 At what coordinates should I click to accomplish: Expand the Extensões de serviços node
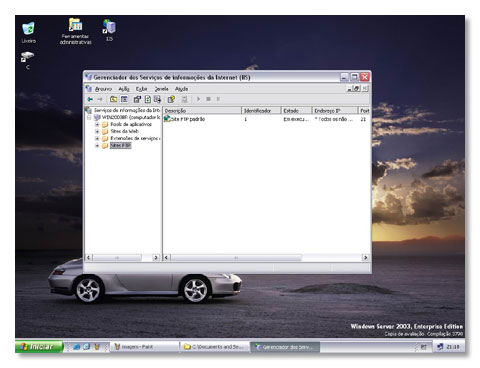coord(97,138)
